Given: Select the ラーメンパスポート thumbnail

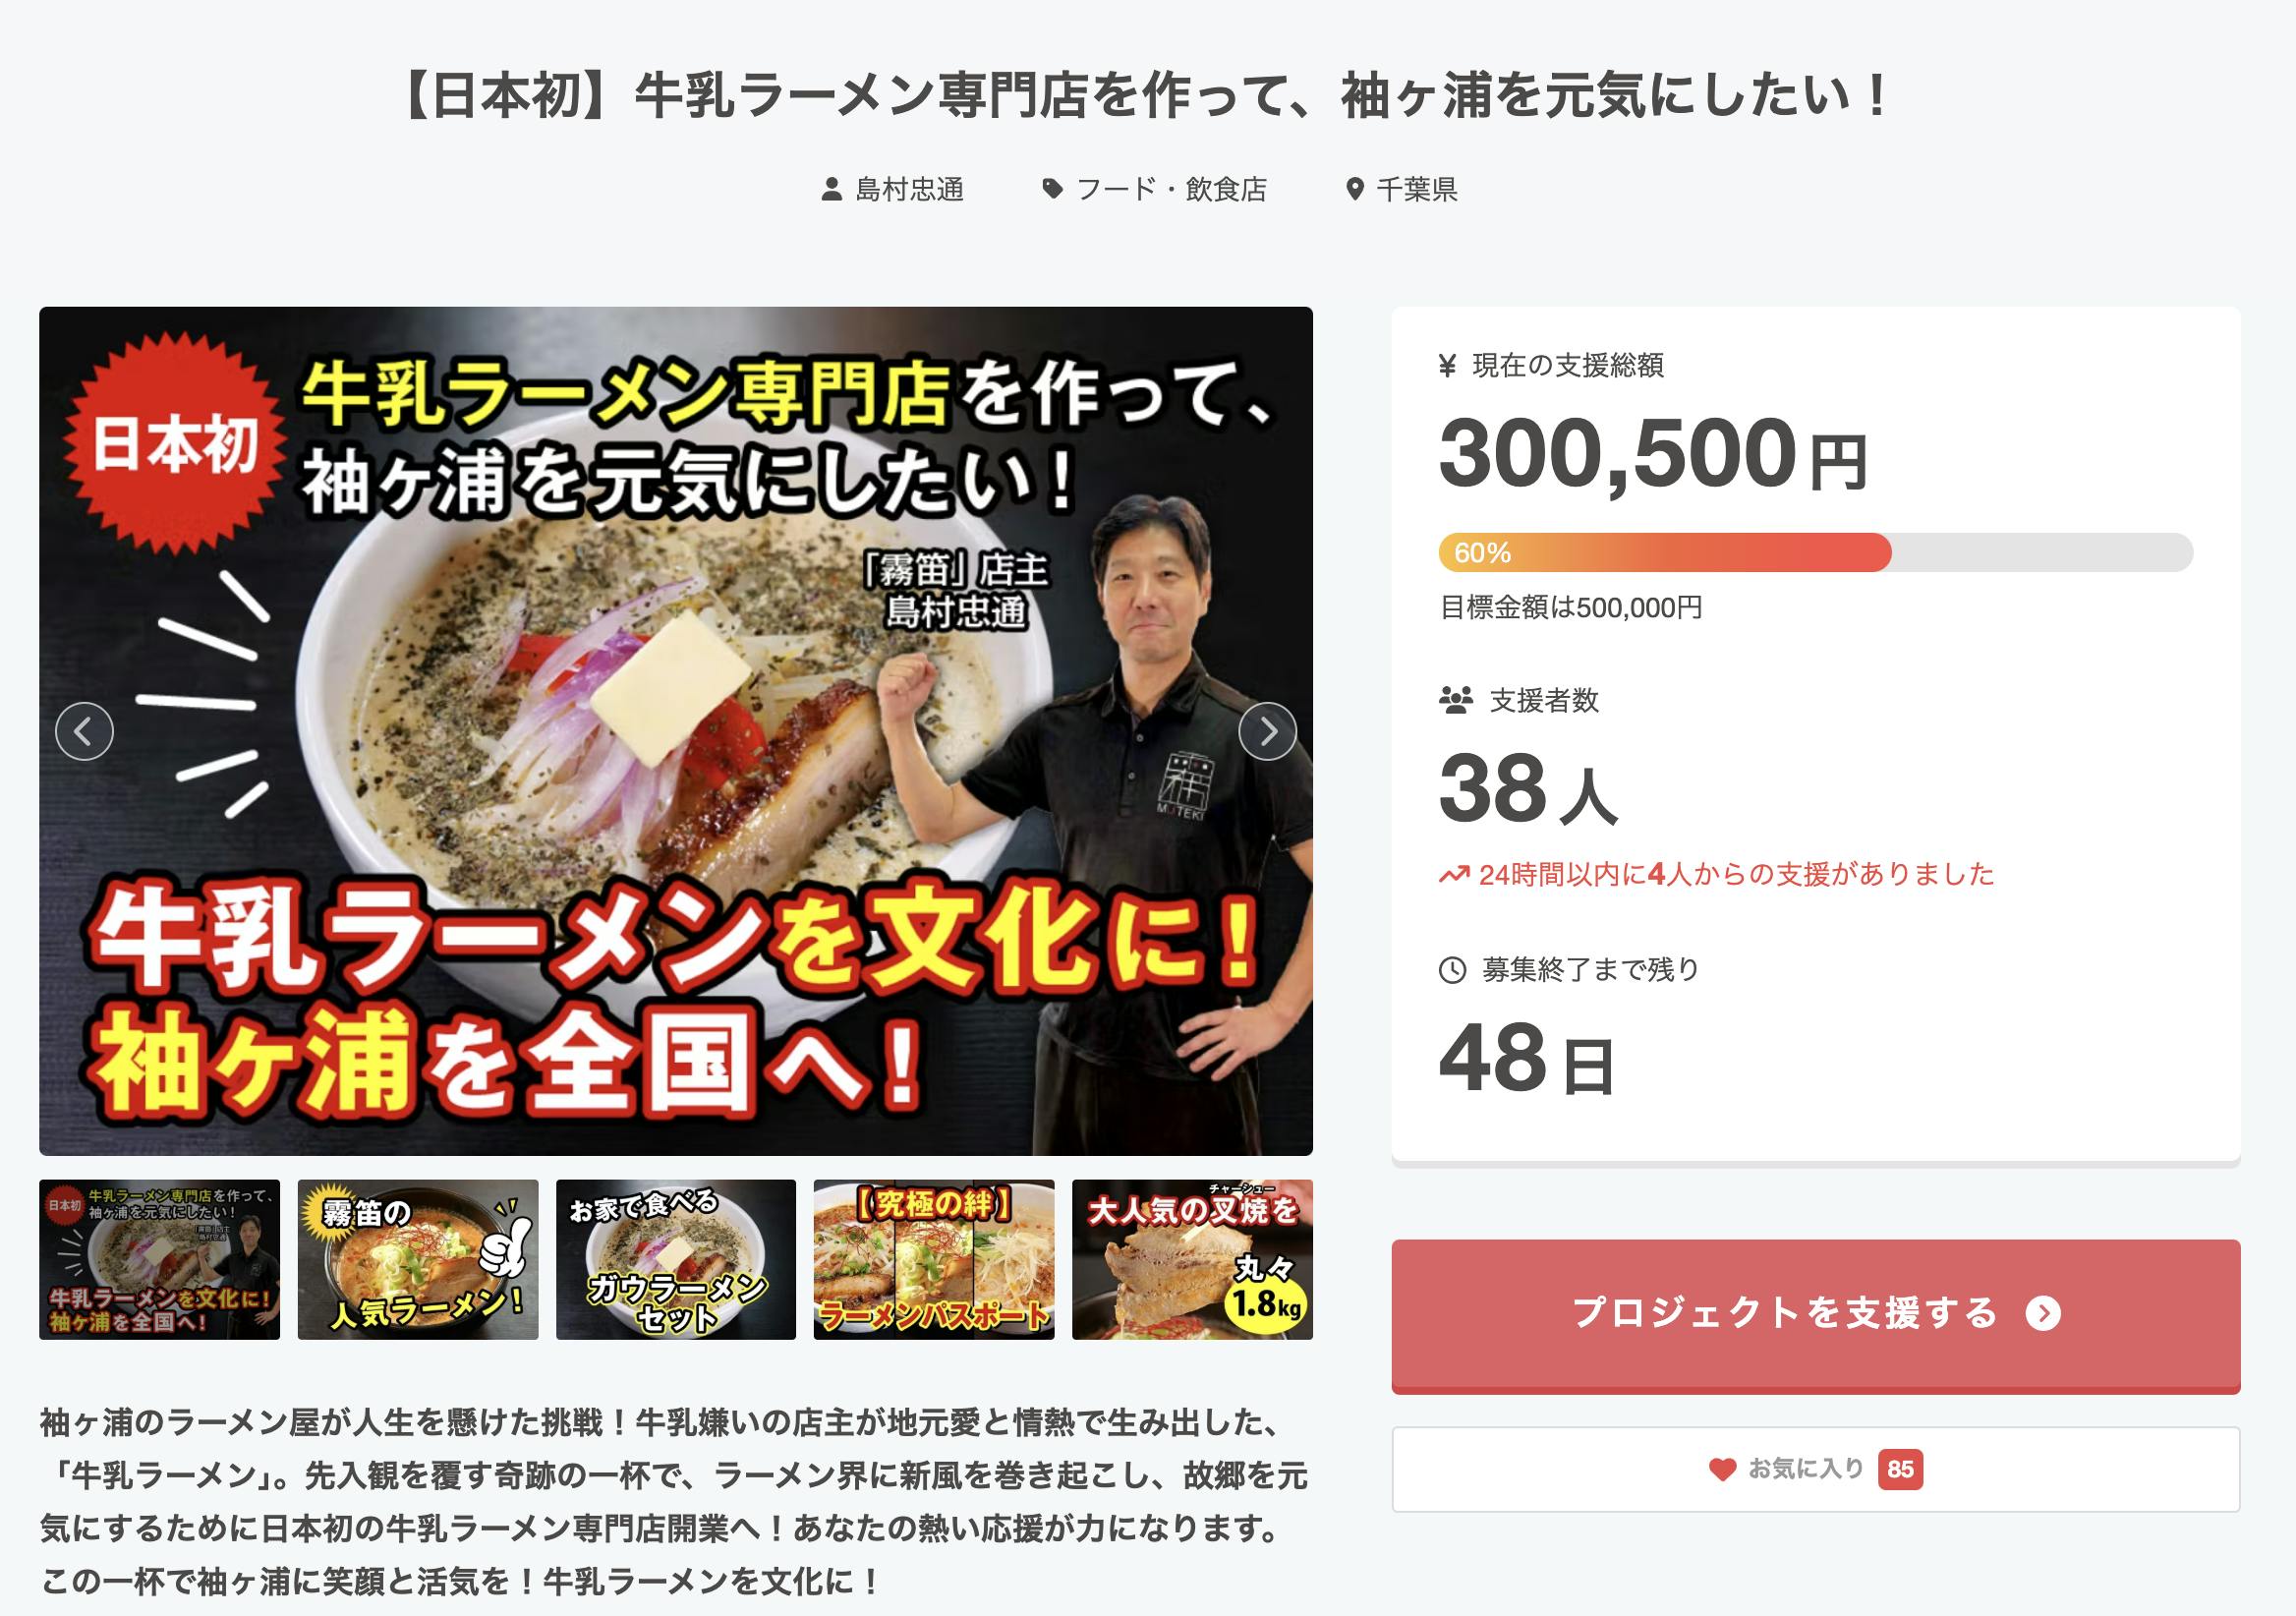Looking at the screenshot, I should click(x=934, y=1259).
